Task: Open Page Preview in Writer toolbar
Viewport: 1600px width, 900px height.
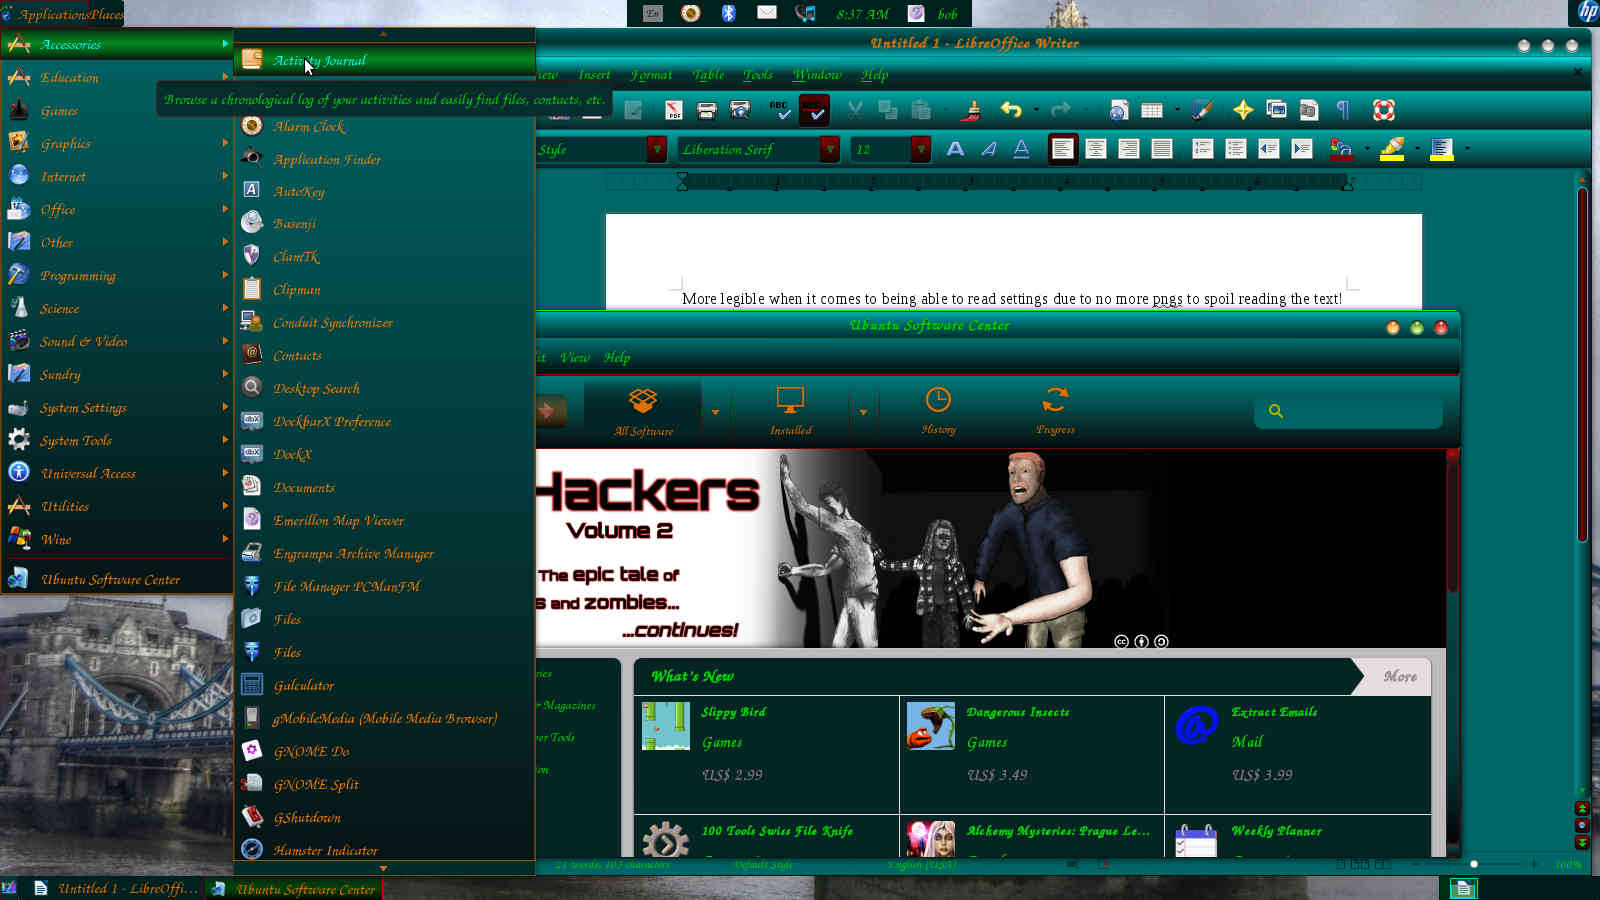Action: click(740, 110)
